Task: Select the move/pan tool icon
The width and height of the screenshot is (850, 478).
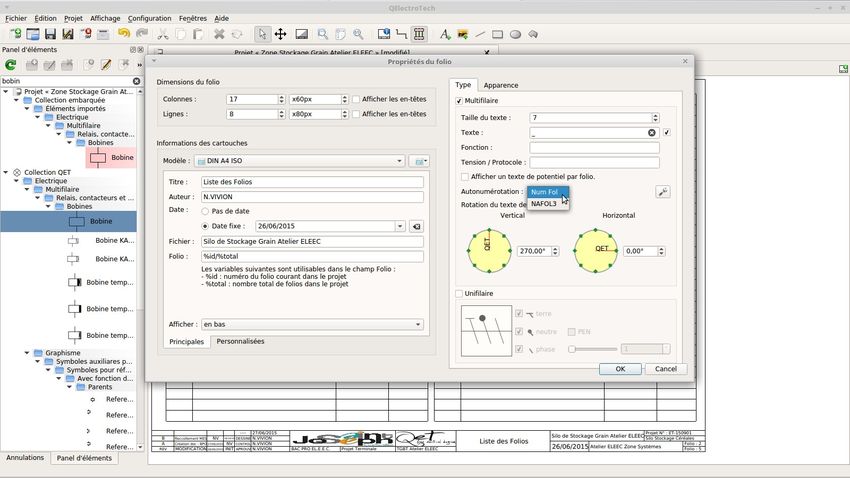Action: click(280, 34)
